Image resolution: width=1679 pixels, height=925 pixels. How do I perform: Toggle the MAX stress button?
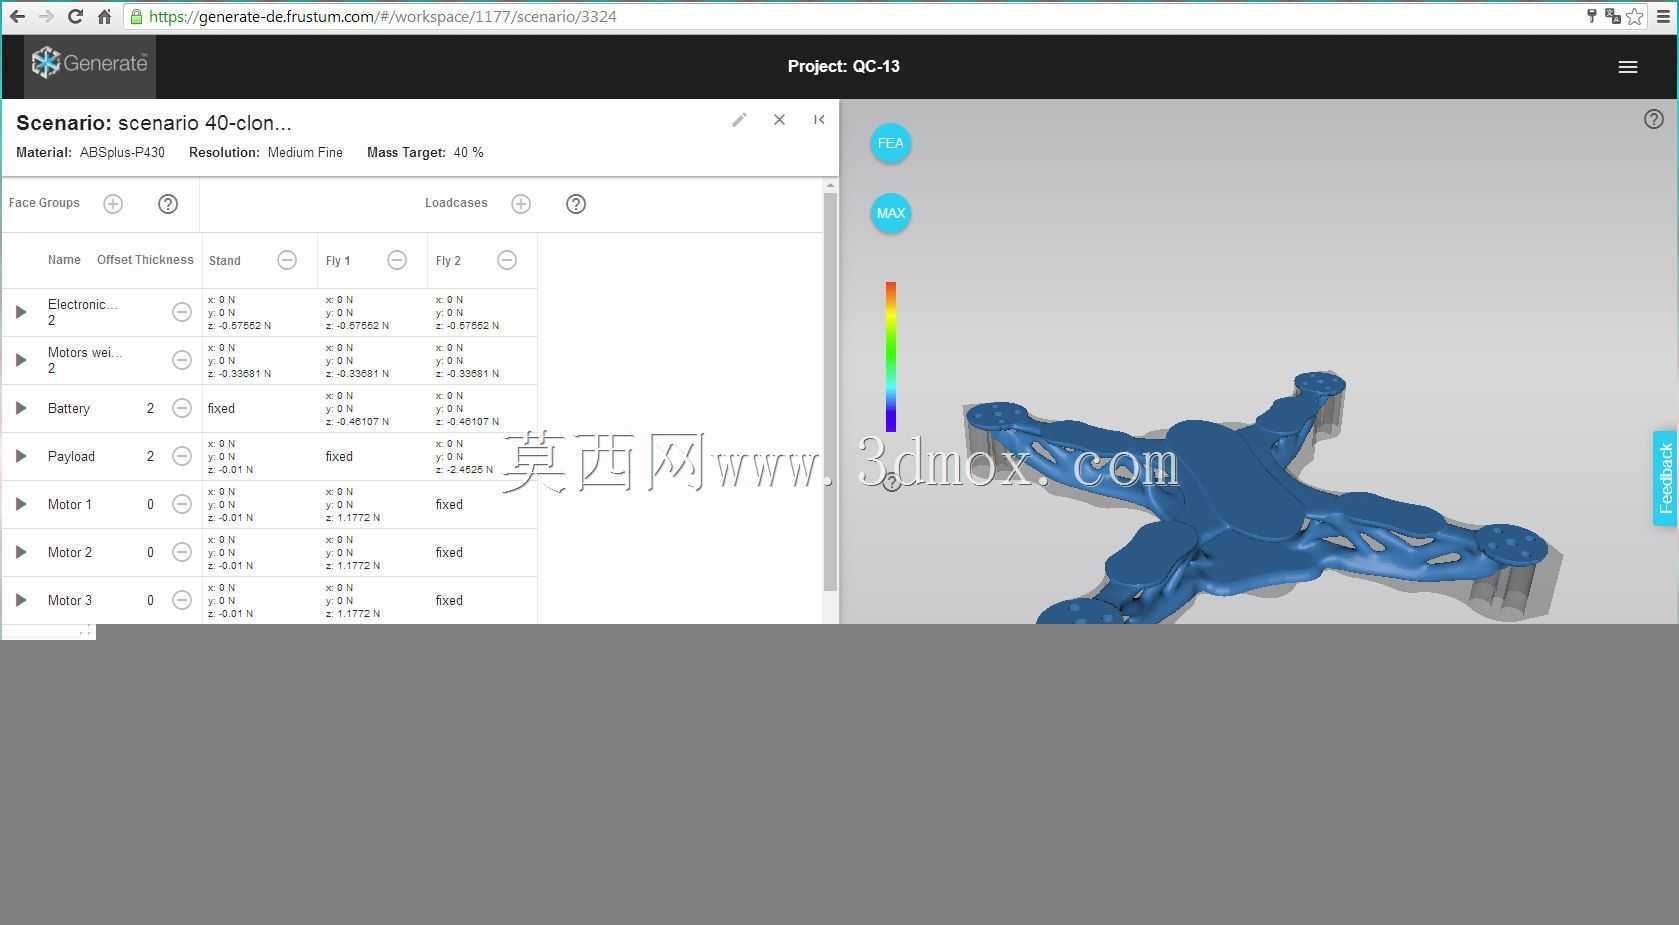(890, 213)
